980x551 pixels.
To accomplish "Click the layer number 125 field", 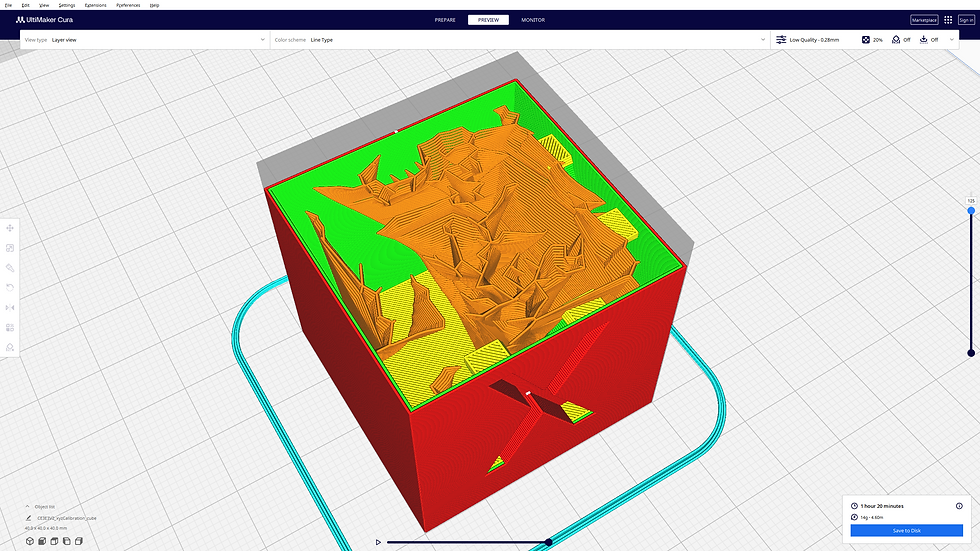I will tap(971, 201).
